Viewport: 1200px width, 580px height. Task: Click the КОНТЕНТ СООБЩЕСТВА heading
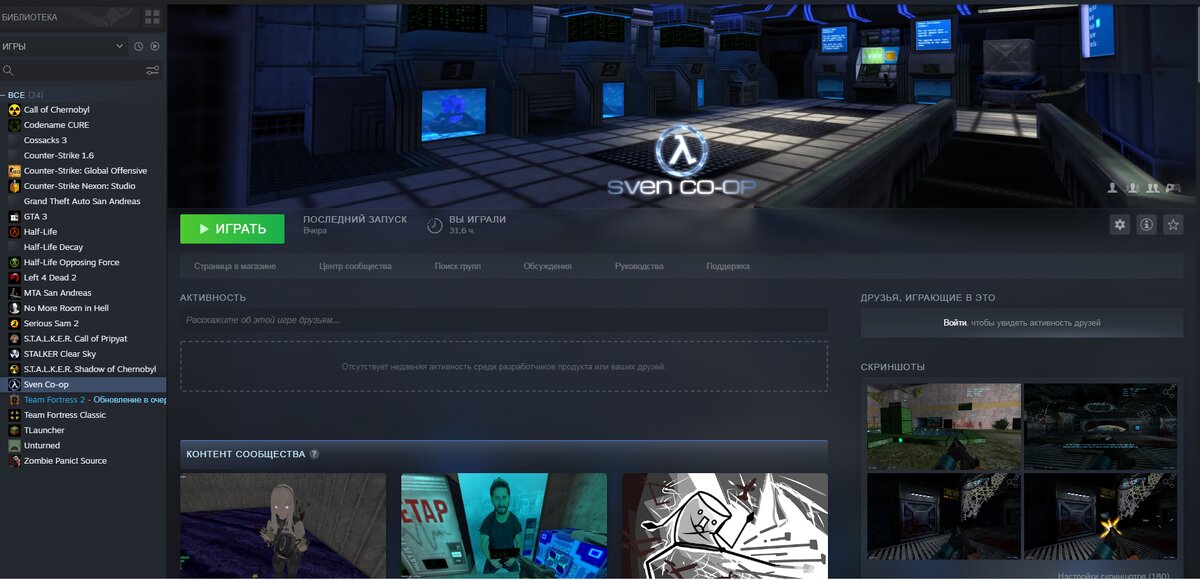(245, 454)
